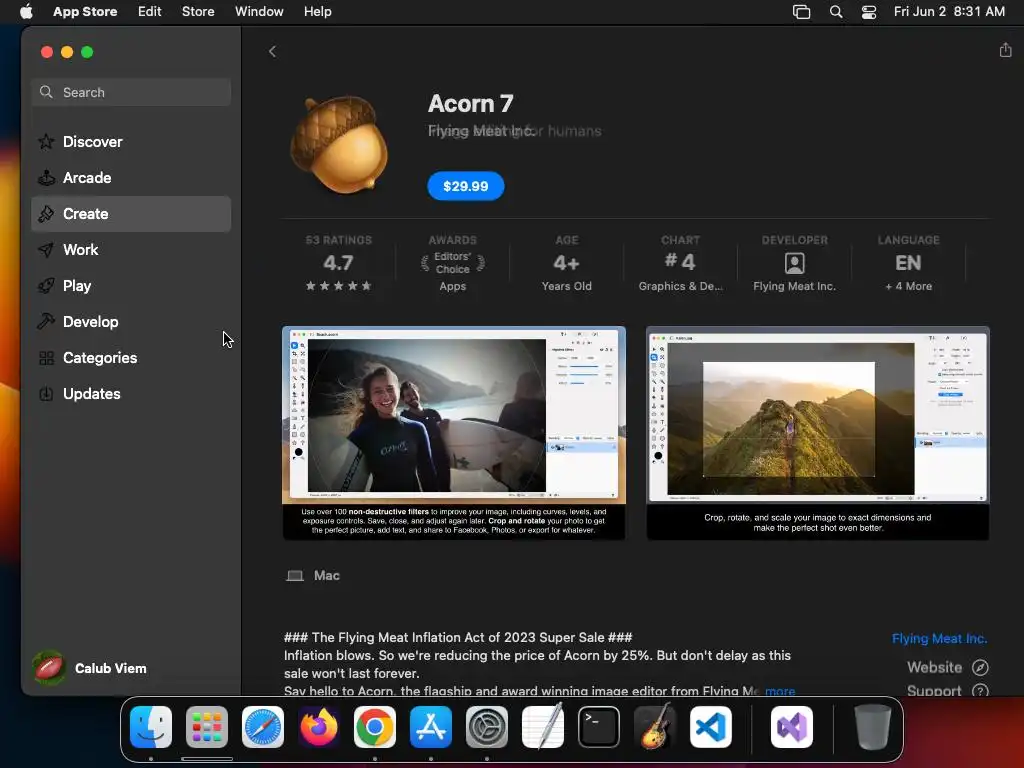Click the App Store search field
This screenshot has width=1024, height=768.
(131, 92)
